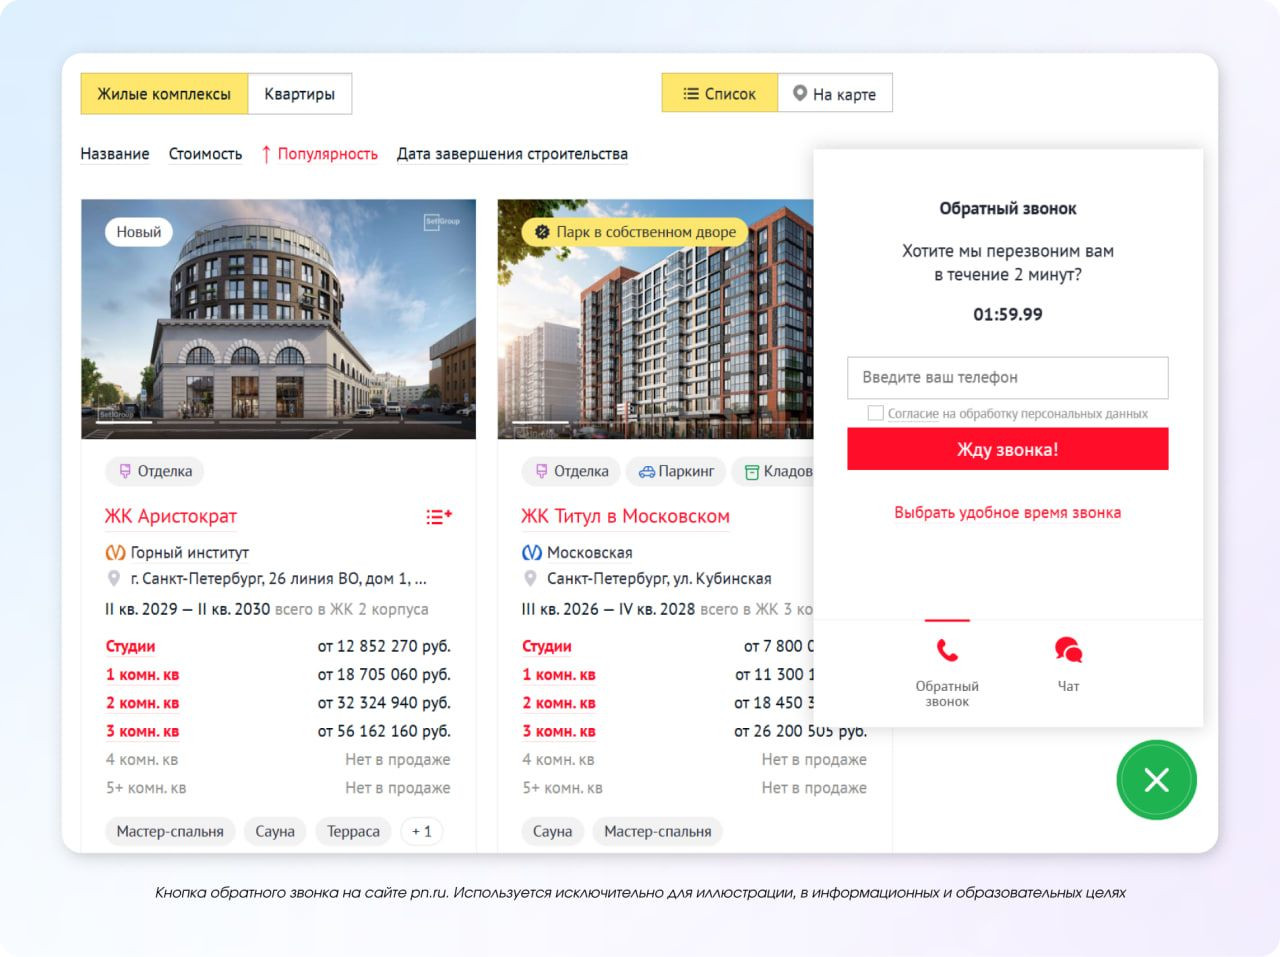Open 1 комн. кв in ЖК Титул

pyautogui.click(x=559, y=674)
